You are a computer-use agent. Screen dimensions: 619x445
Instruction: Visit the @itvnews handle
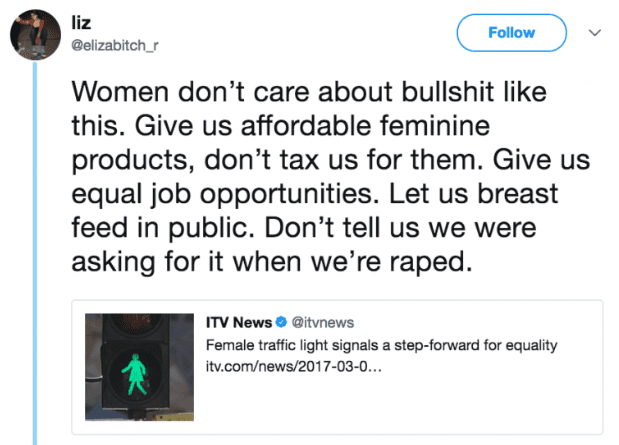pyautogui.click(x=323, y=323)
